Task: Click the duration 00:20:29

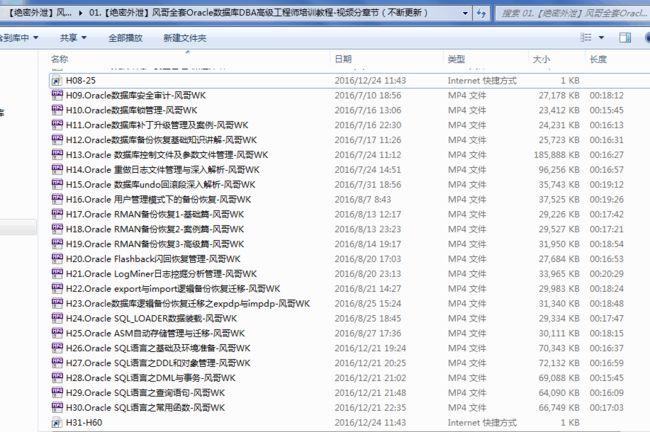Action: click(606, 274)
